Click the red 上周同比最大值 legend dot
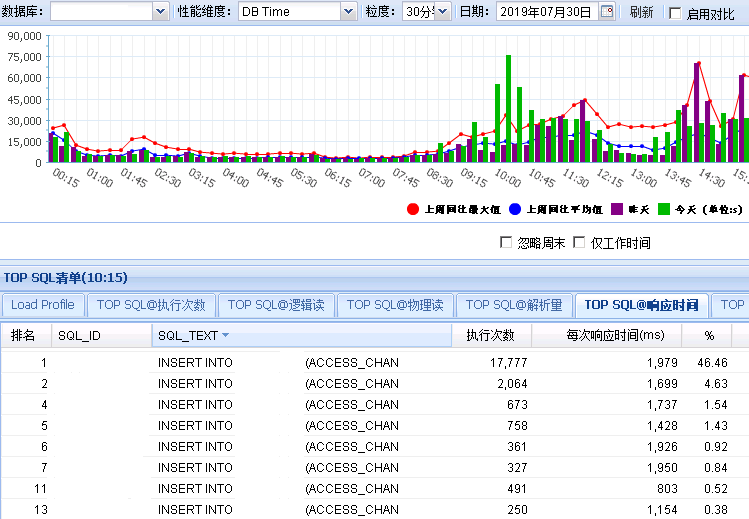Screen dimensions: 749x519 (x=412, y=209)
